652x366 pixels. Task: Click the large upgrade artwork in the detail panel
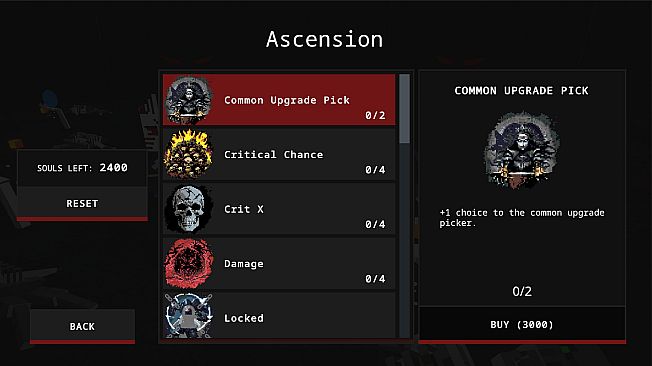pyautogui.click(x=522, y=151)
